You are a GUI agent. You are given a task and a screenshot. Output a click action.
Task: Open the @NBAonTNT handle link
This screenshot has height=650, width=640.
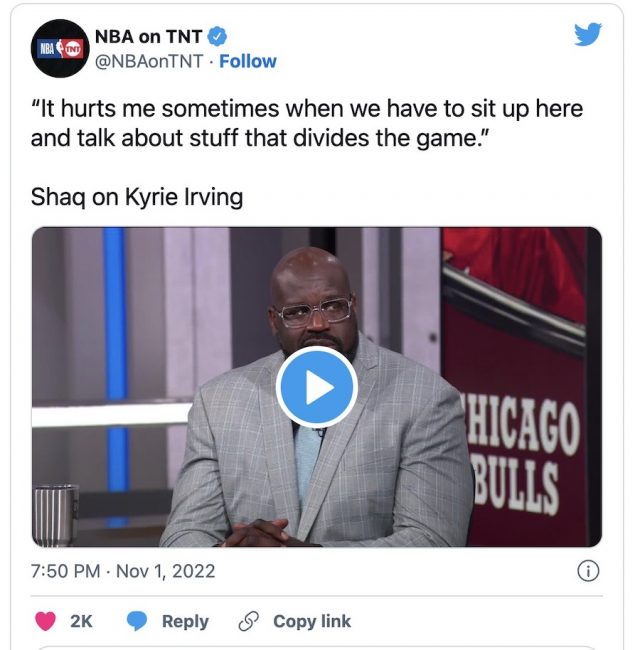(x=149, y=61)
